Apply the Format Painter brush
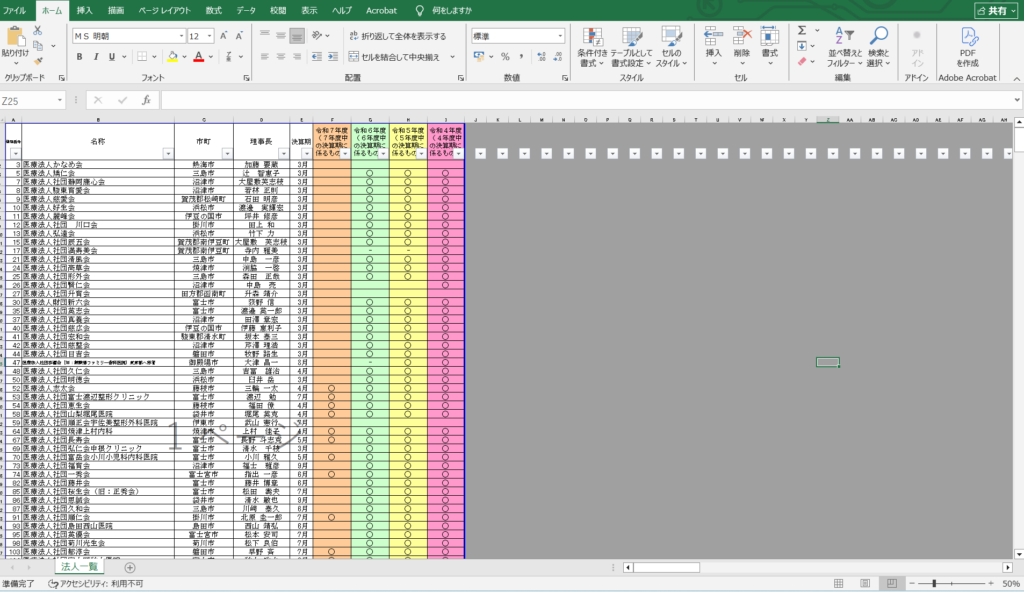 tap(38, 60)
